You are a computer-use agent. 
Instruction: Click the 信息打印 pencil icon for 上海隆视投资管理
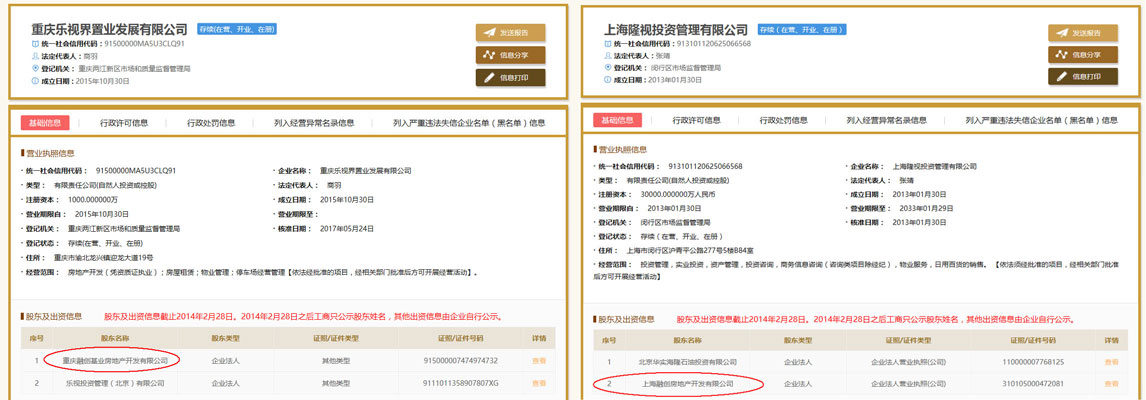1061,76
